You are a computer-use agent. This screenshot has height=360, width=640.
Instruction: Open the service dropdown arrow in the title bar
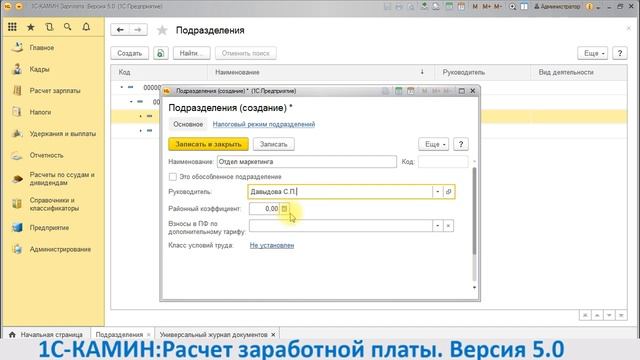[599, 7]
